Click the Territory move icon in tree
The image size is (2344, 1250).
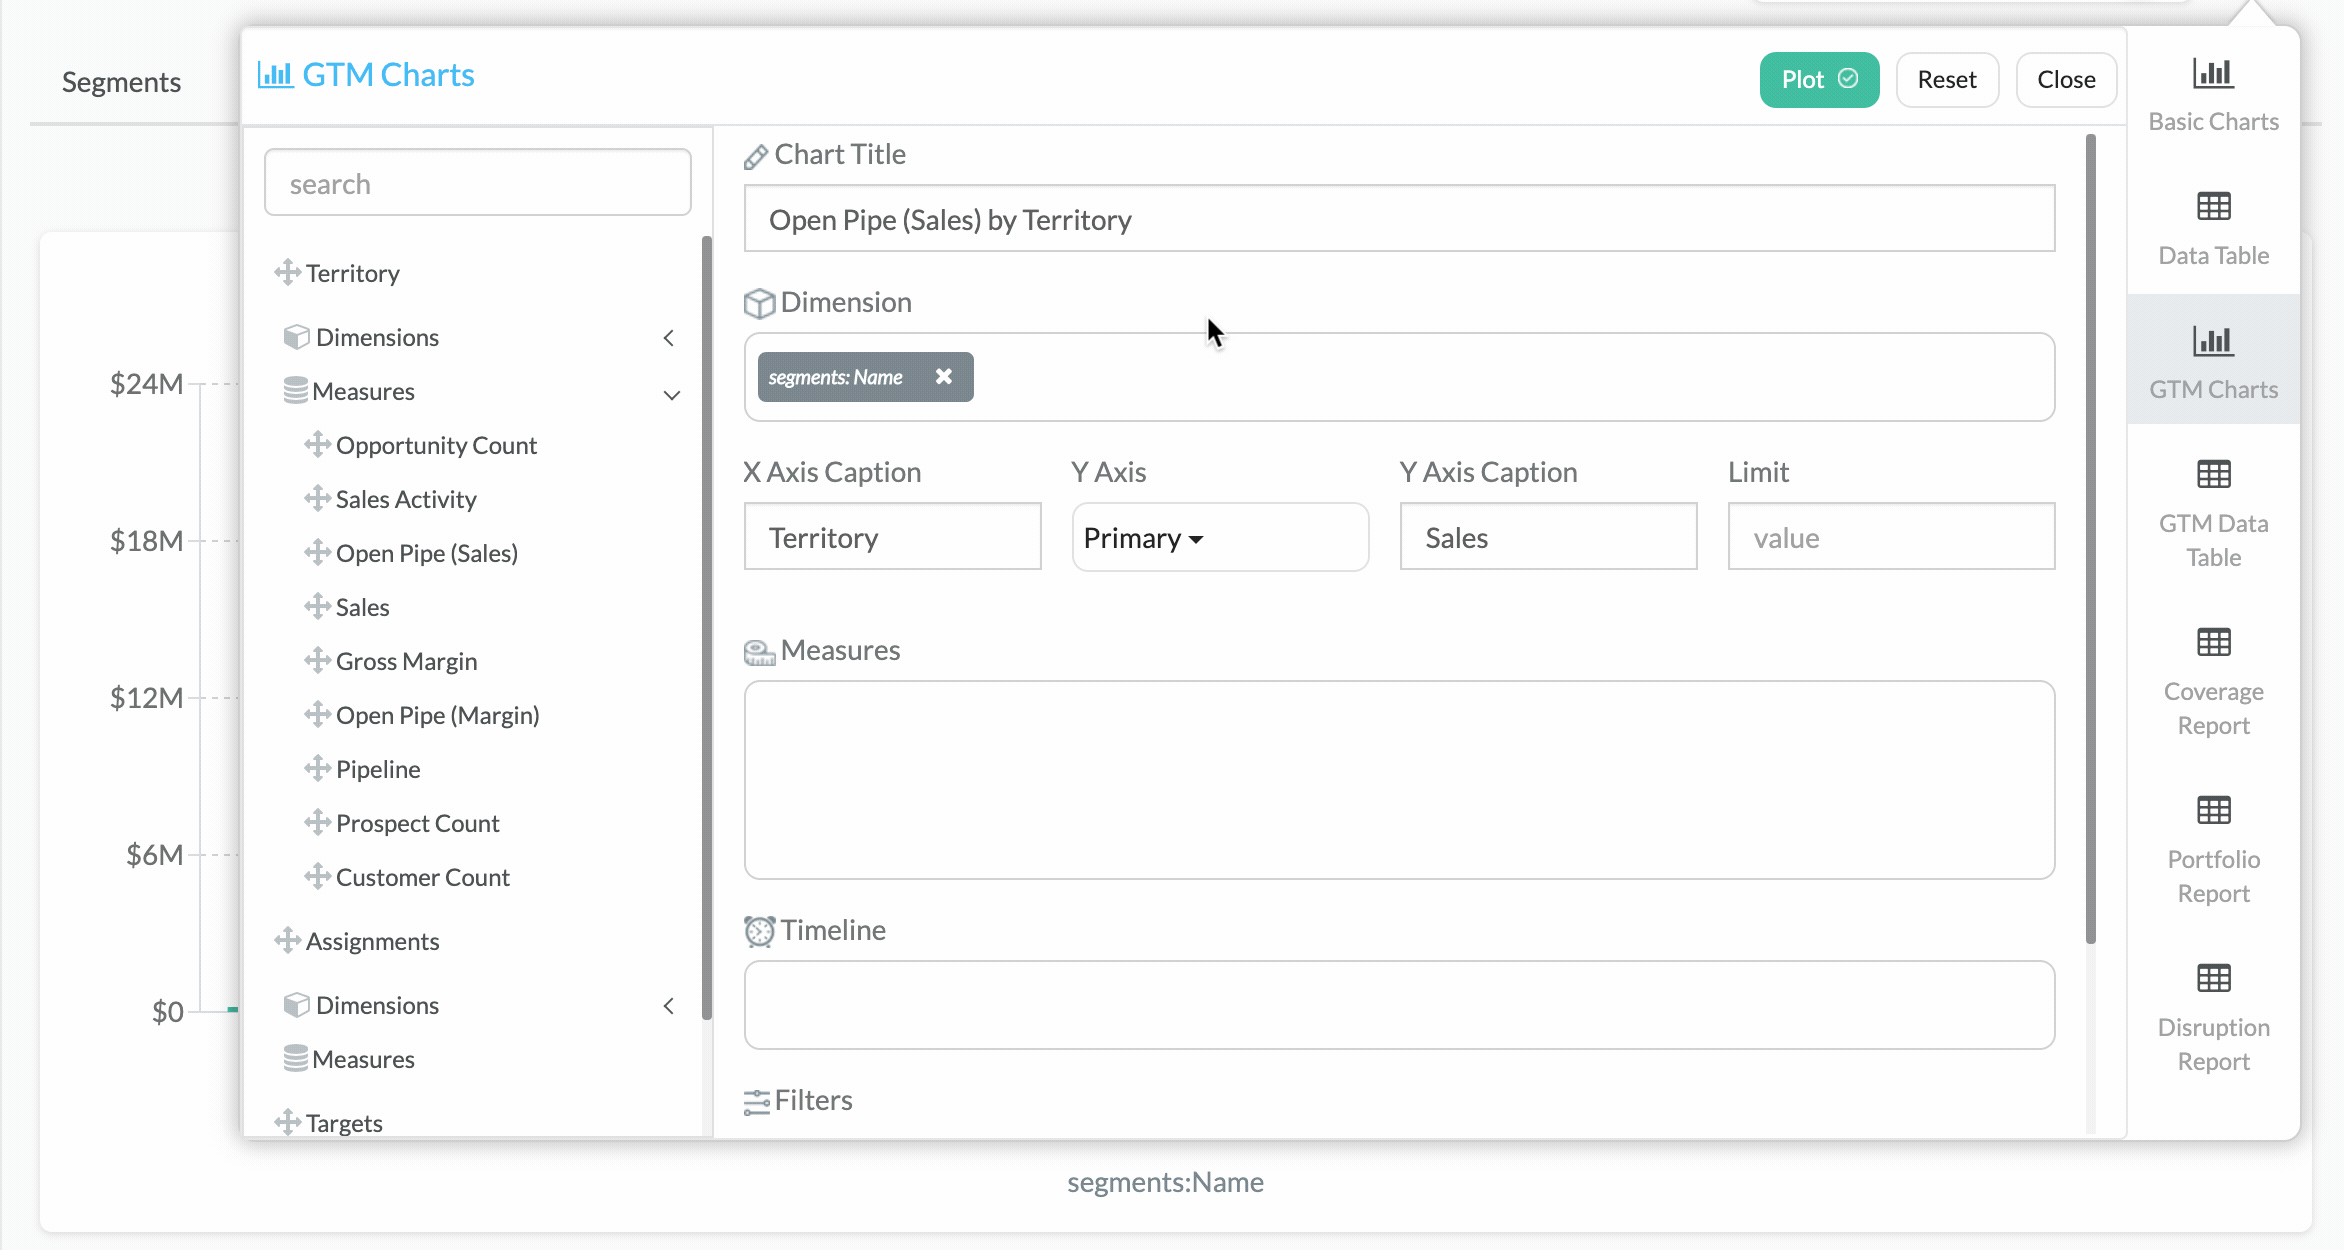pyautogui.click(x=288, y=273)
